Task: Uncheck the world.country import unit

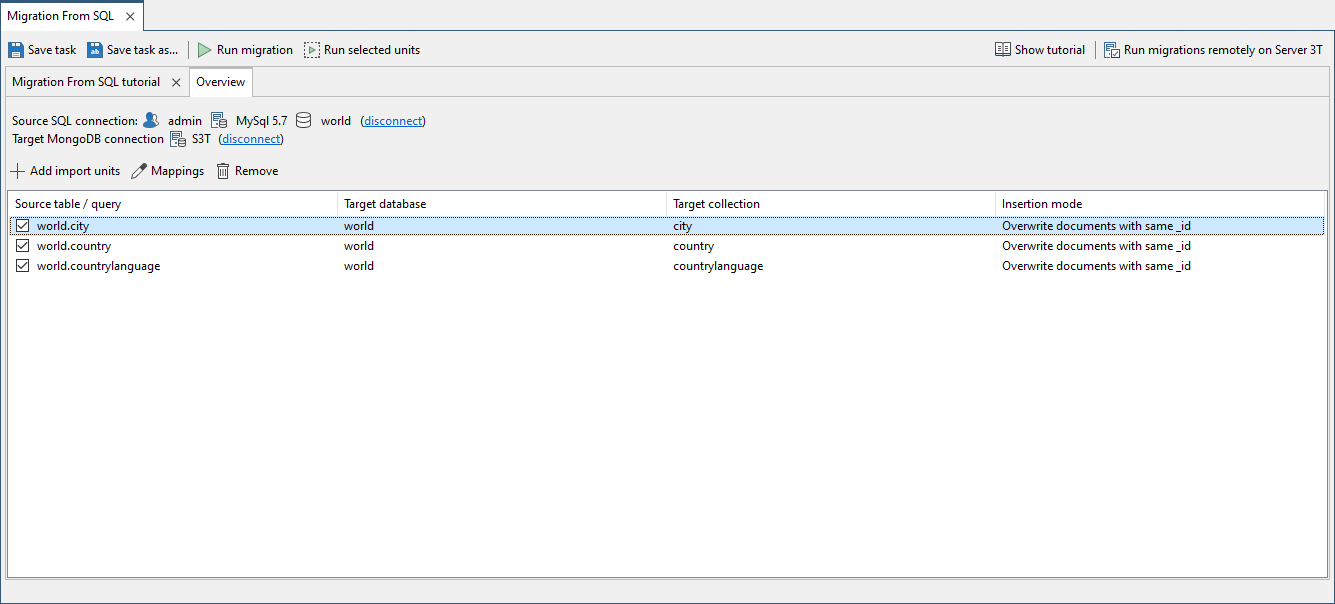Action: [x=23, y=246]
